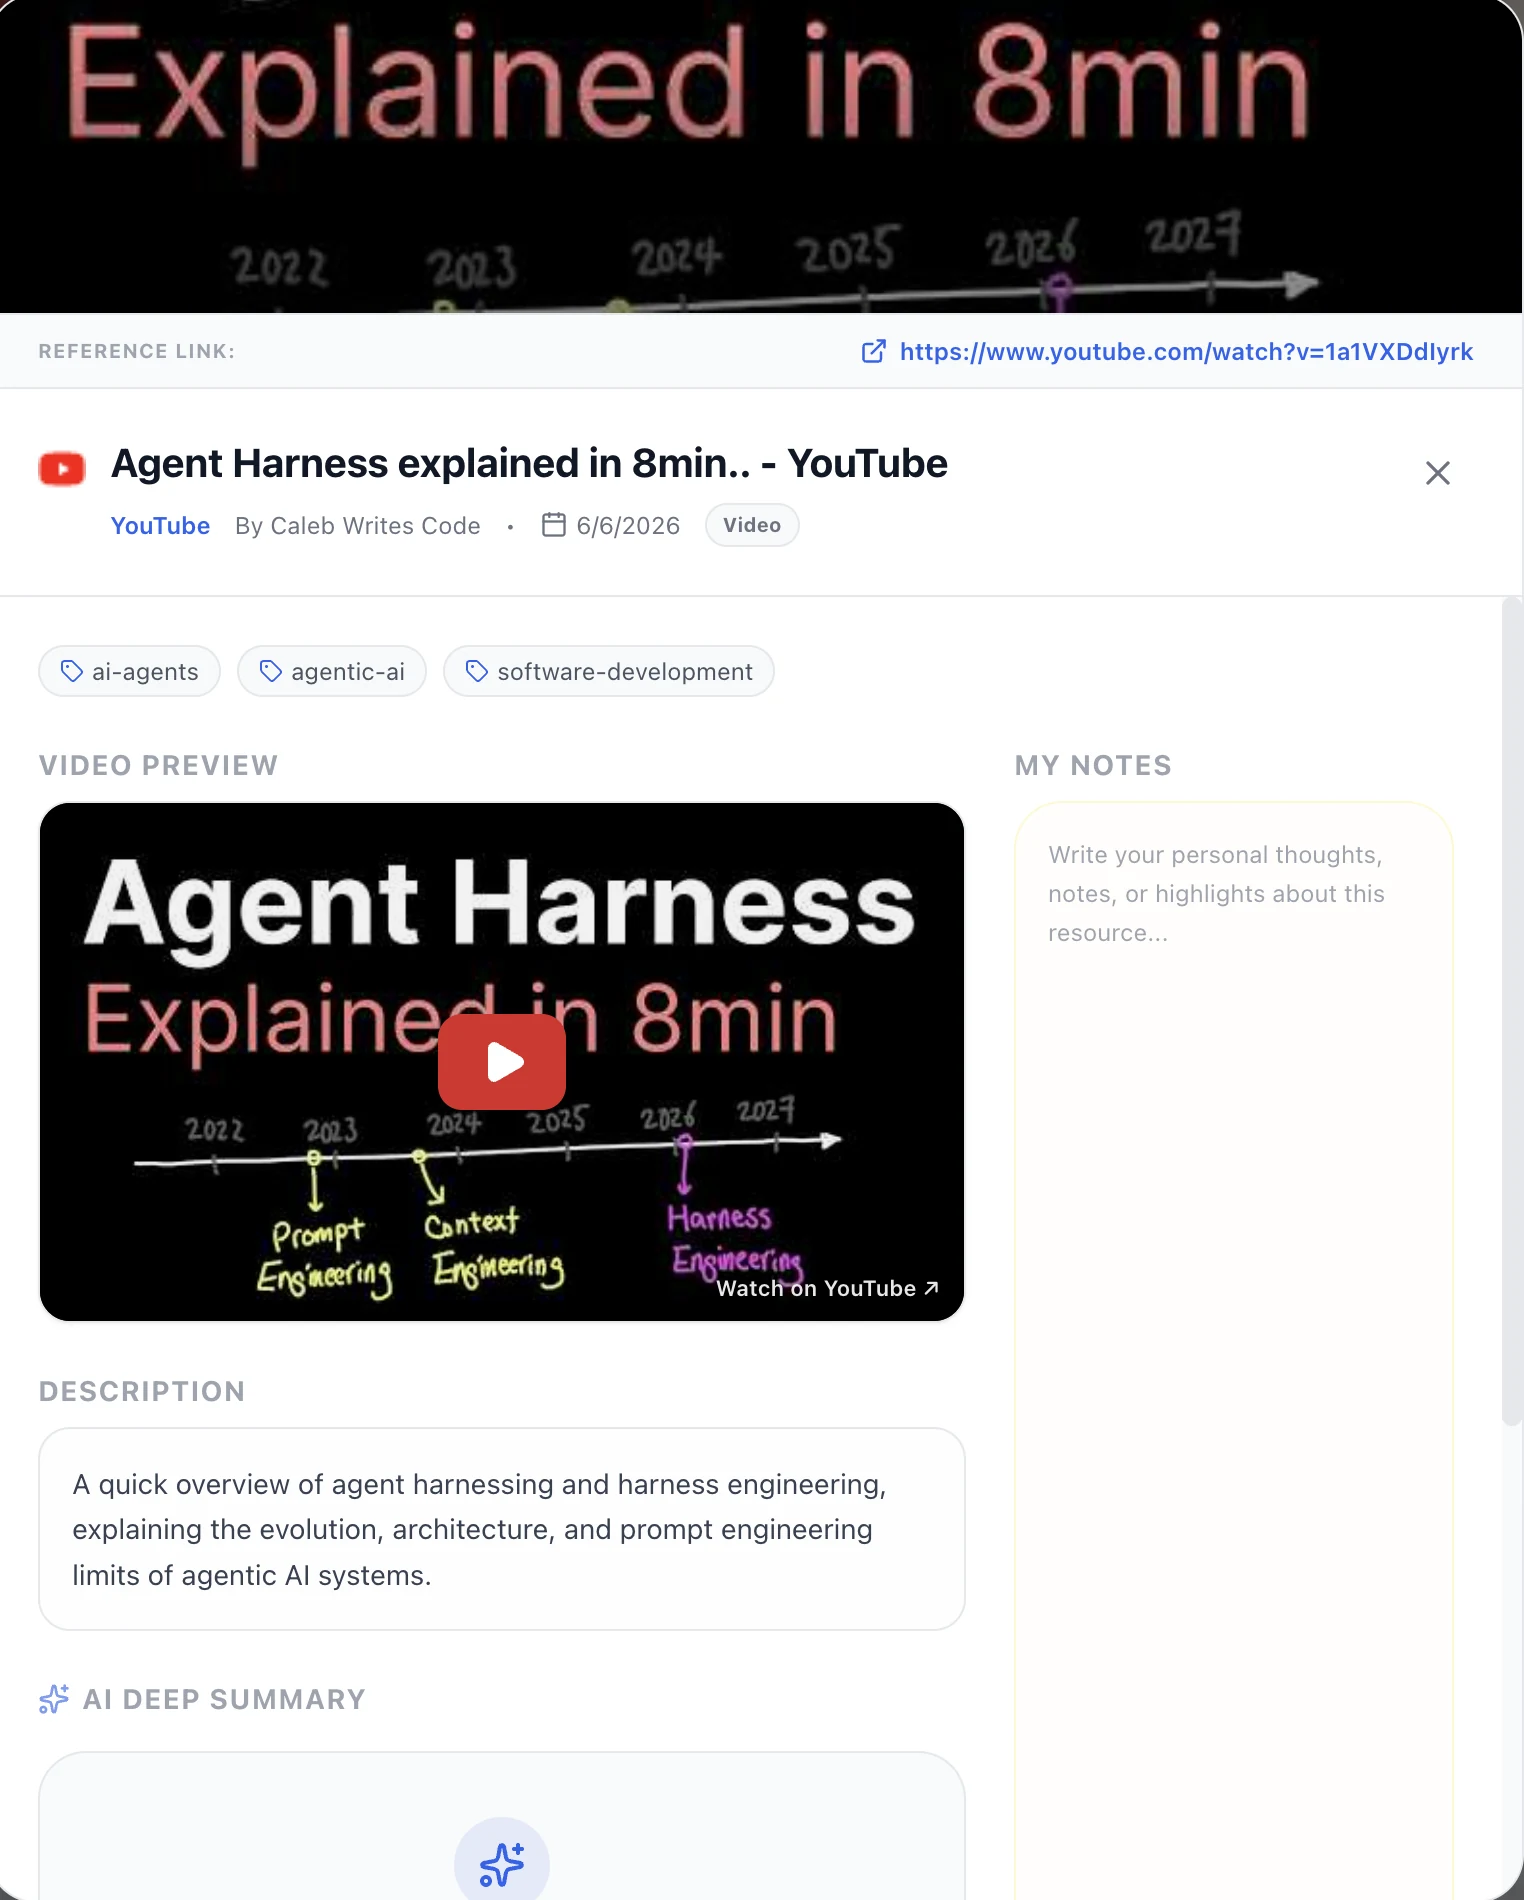Click the 'VIDEO PREVIEW' heading

(x=158, y=766)
